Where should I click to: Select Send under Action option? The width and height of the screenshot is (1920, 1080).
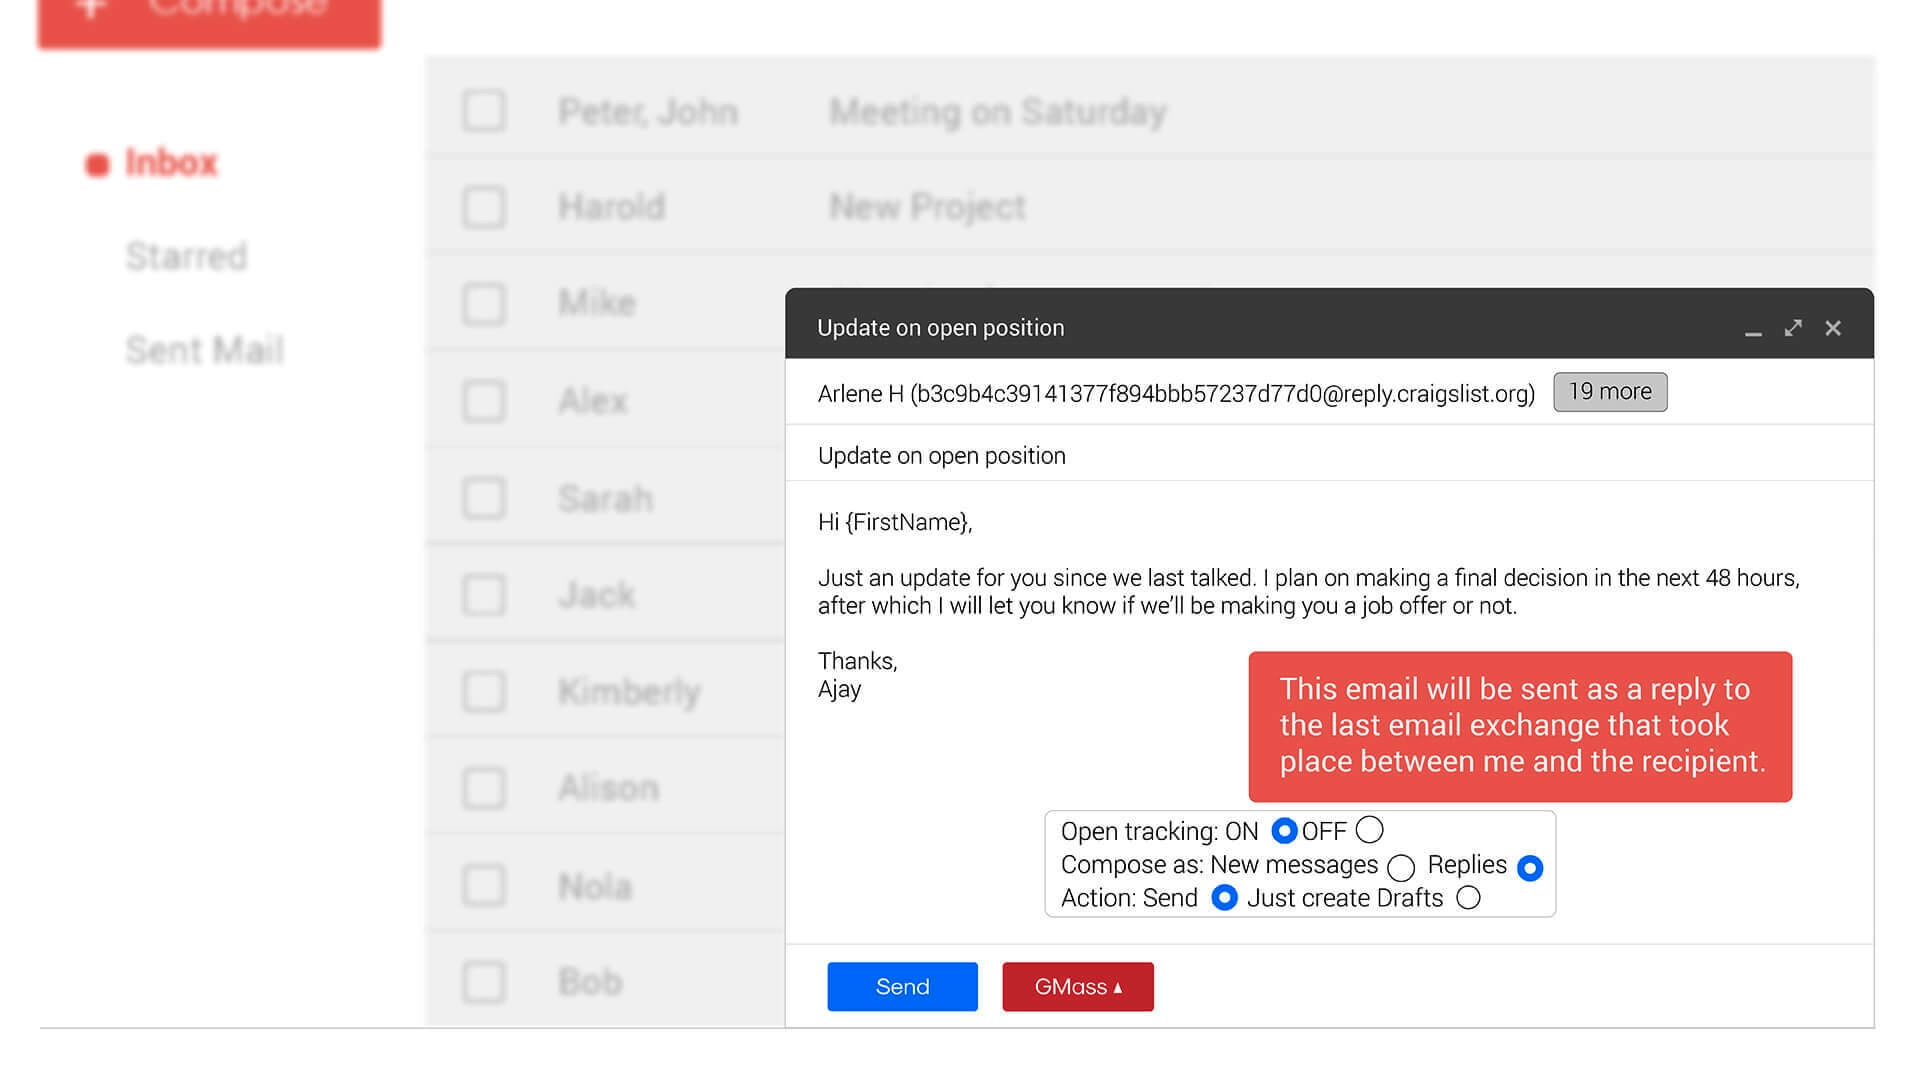click(x=1226, y=898)
